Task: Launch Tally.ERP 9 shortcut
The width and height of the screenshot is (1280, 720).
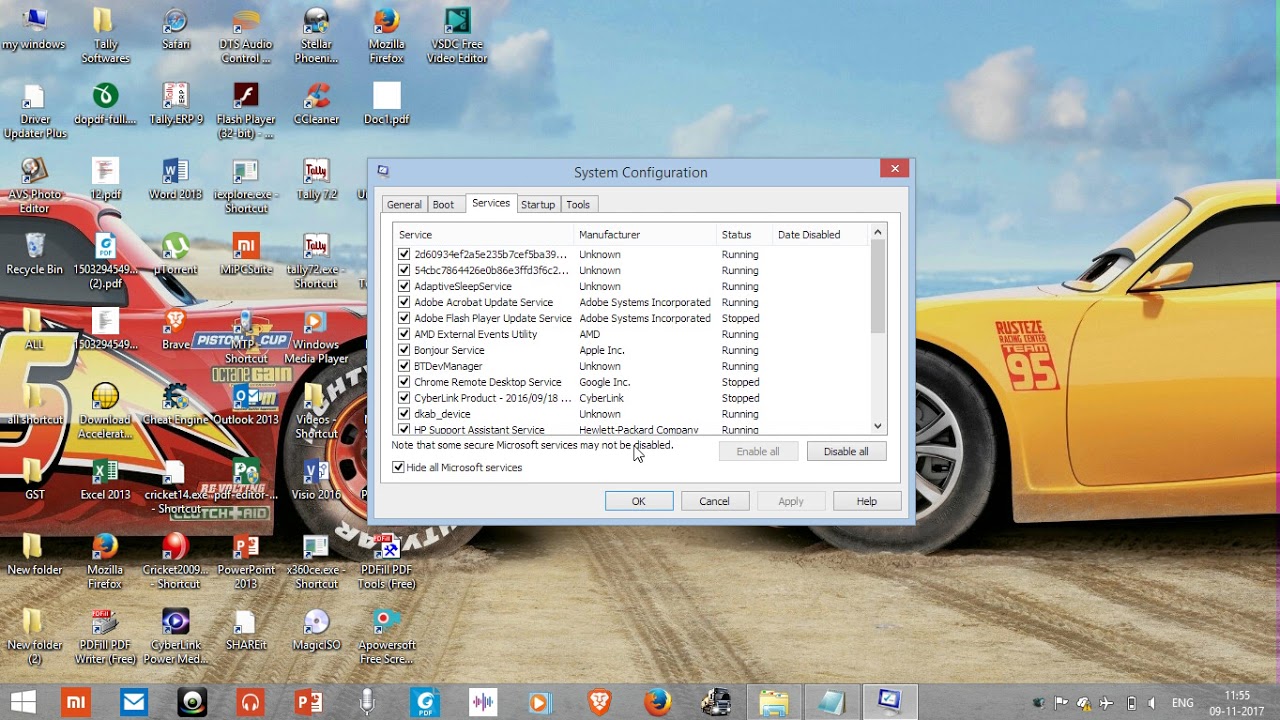Action: click(x=175, y=103)
